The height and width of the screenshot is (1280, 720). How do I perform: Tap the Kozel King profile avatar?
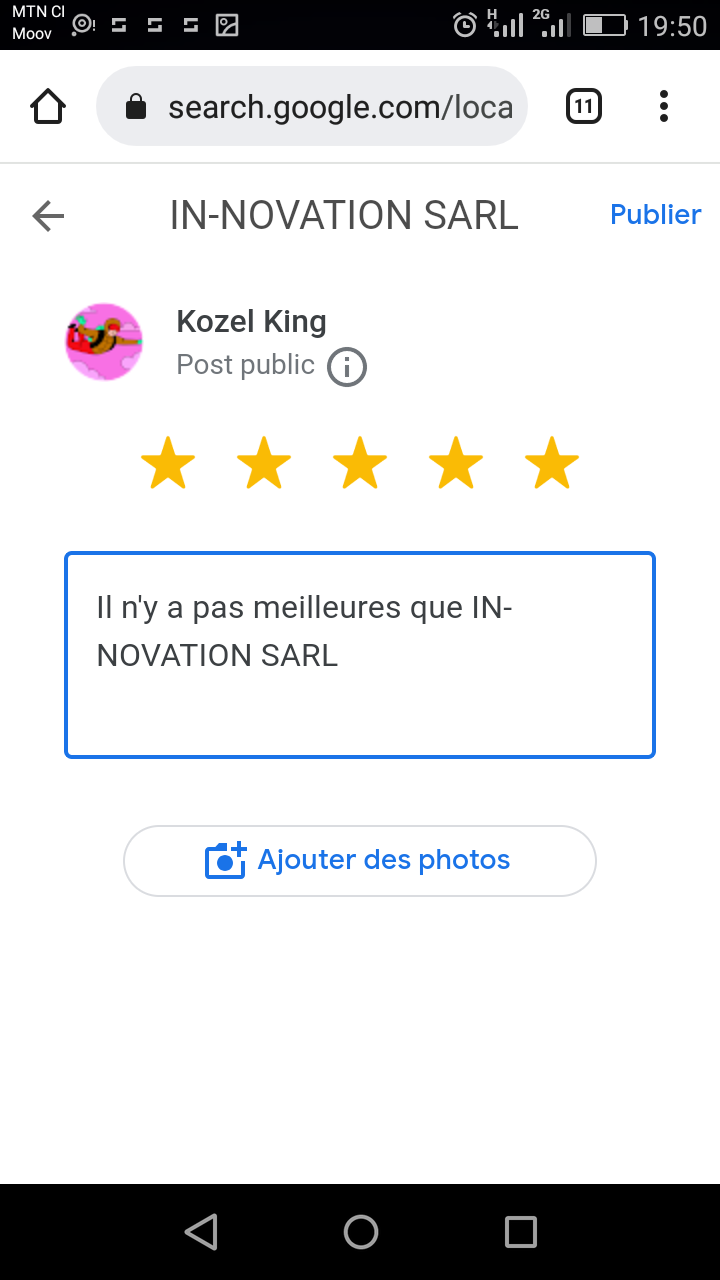(x=104, y=342)
